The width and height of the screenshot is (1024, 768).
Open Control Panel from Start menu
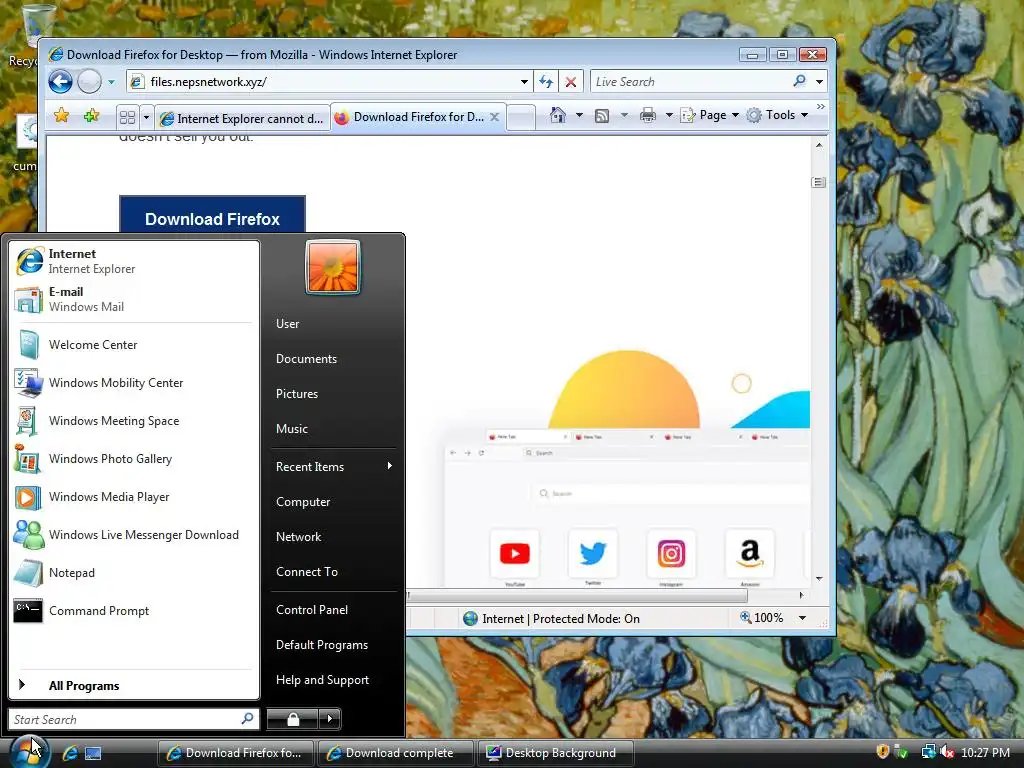(333, 609)
